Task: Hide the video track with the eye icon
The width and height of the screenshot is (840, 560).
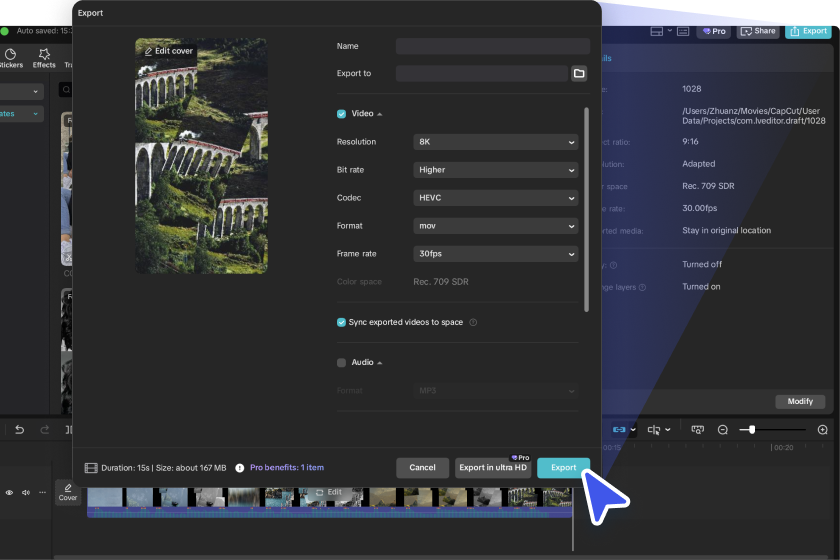Action: pyautogui.click(x=9, y=493)
